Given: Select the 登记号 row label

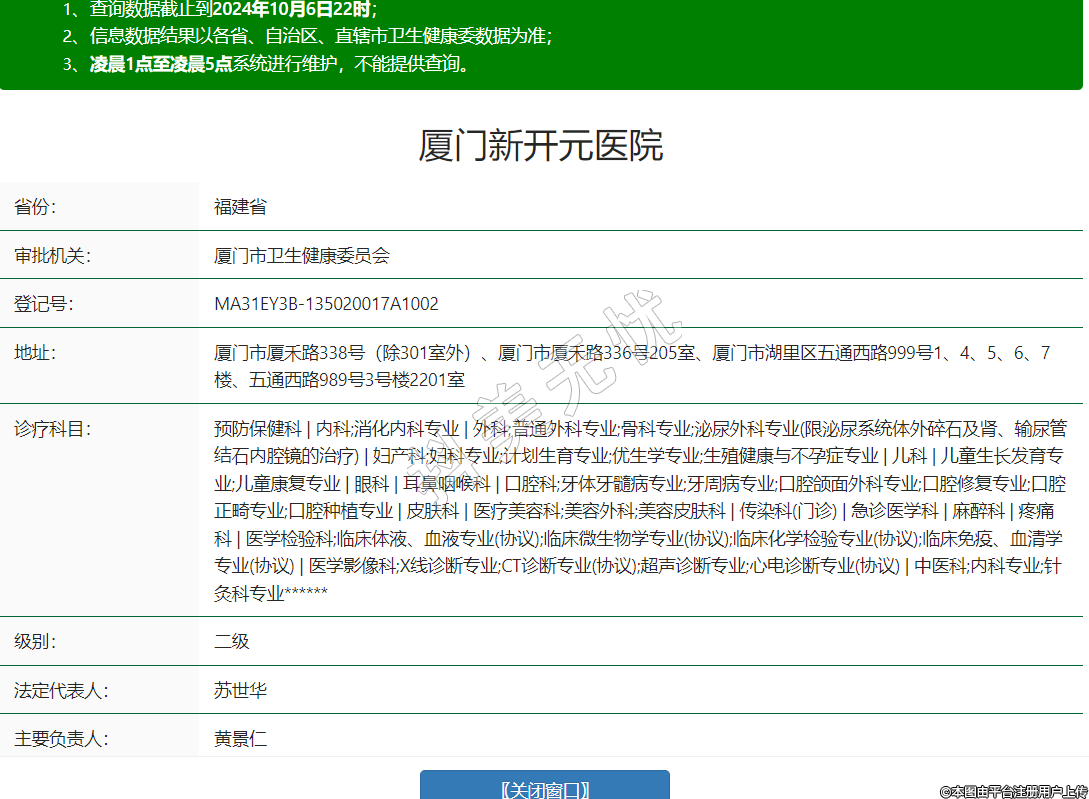Looking at the screenshot, I should pos(43,304).
